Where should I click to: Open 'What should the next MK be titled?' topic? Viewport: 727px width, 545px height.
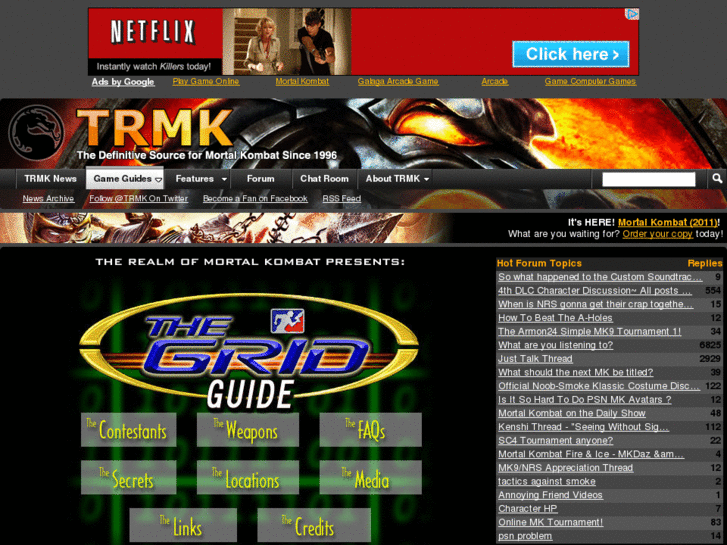pos(575,372)
